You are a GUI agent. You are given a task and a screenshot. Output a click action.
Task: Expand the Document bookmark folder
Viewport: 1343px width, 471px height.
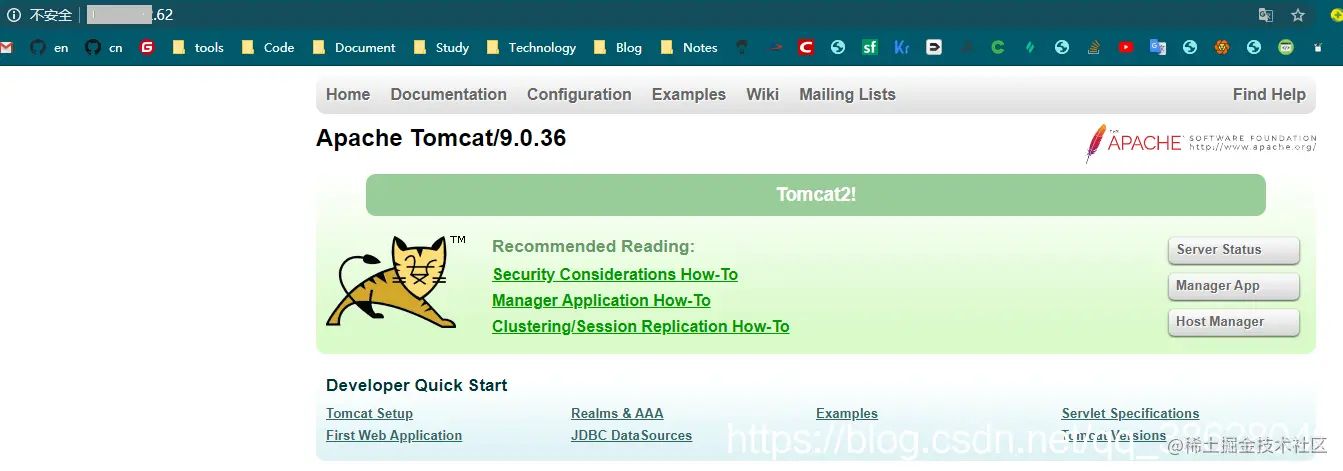click(354, 47)
